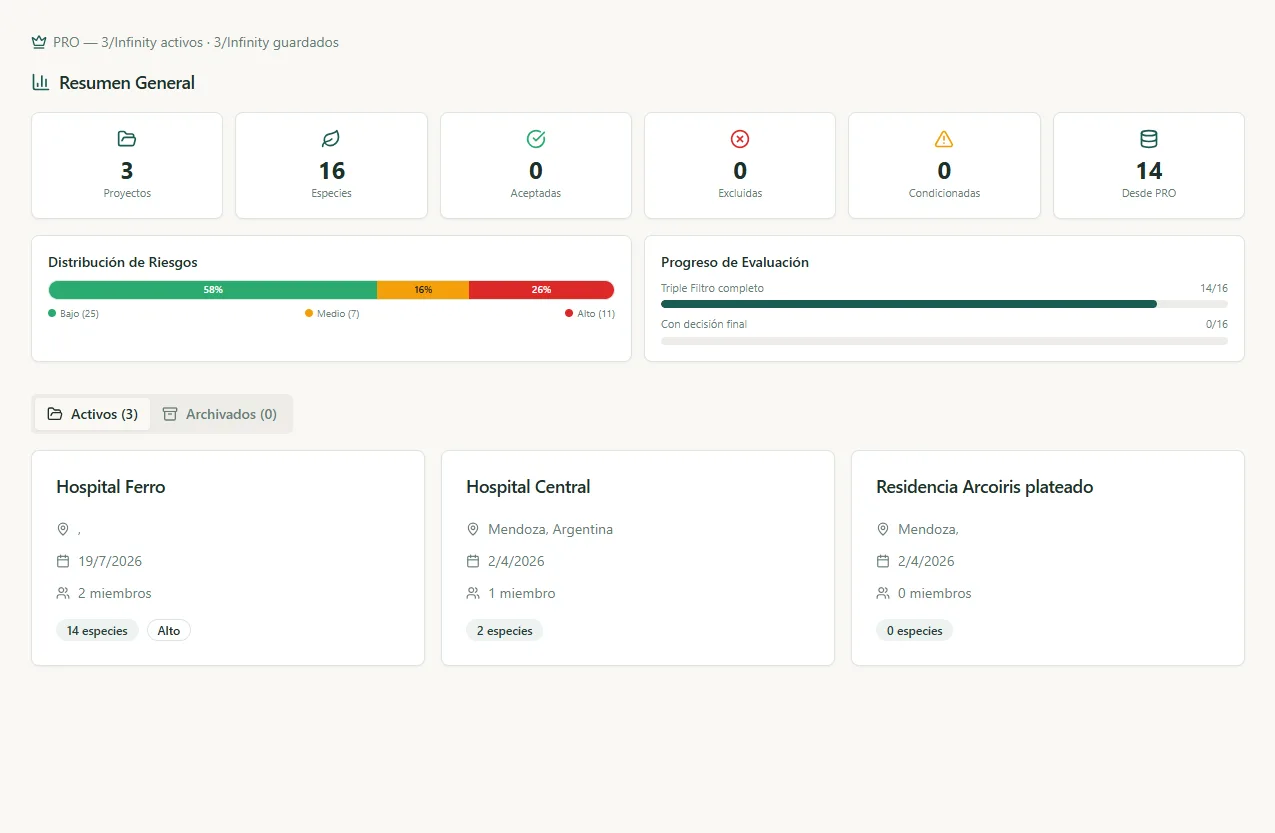Viewport: 1275px width, 833px height.
Task: Click the 14/16 progress value
Action: point(1214,288)
